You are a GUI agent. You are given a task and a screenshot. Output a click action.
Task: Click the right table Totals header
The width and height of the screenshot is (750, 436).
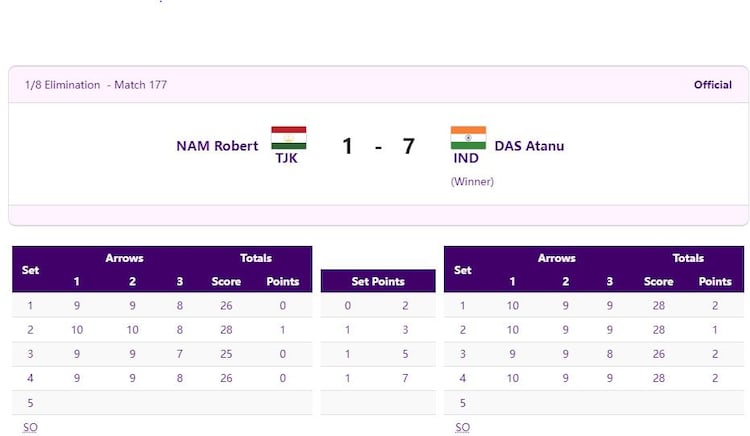688,258
